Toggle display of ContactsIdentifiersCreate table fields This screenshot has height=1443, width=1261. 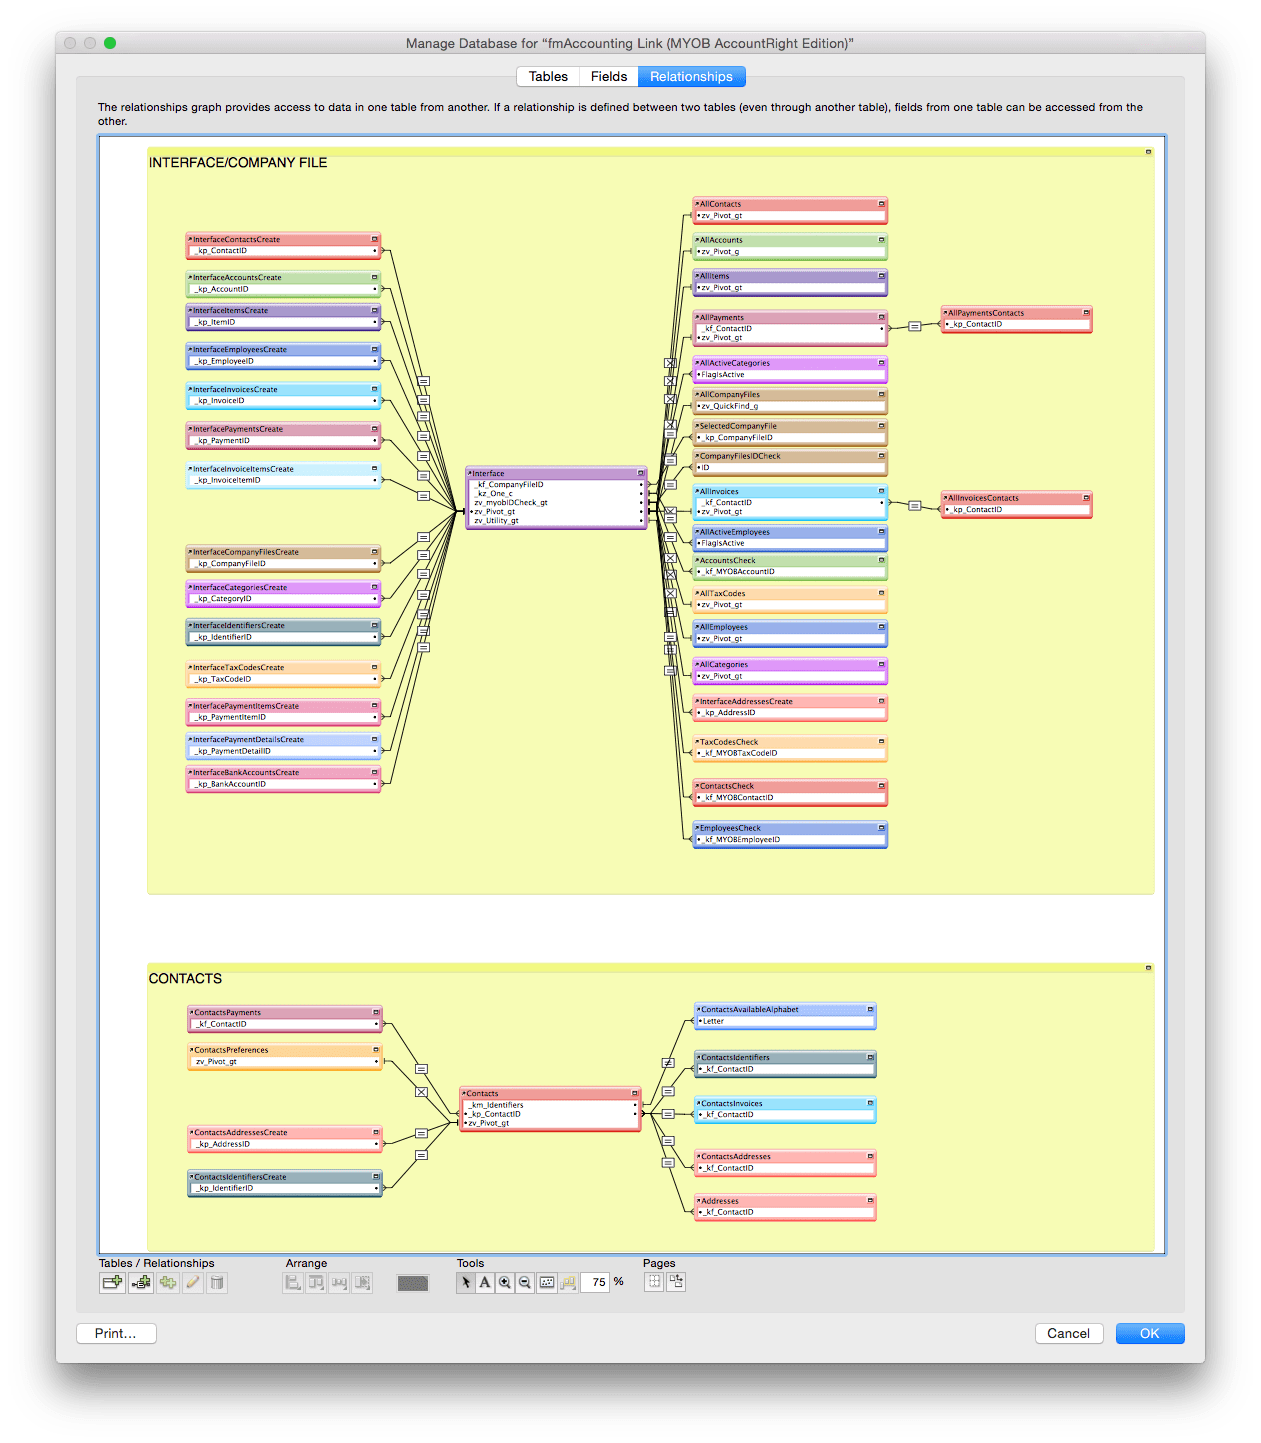click(x=376, y=1176)
